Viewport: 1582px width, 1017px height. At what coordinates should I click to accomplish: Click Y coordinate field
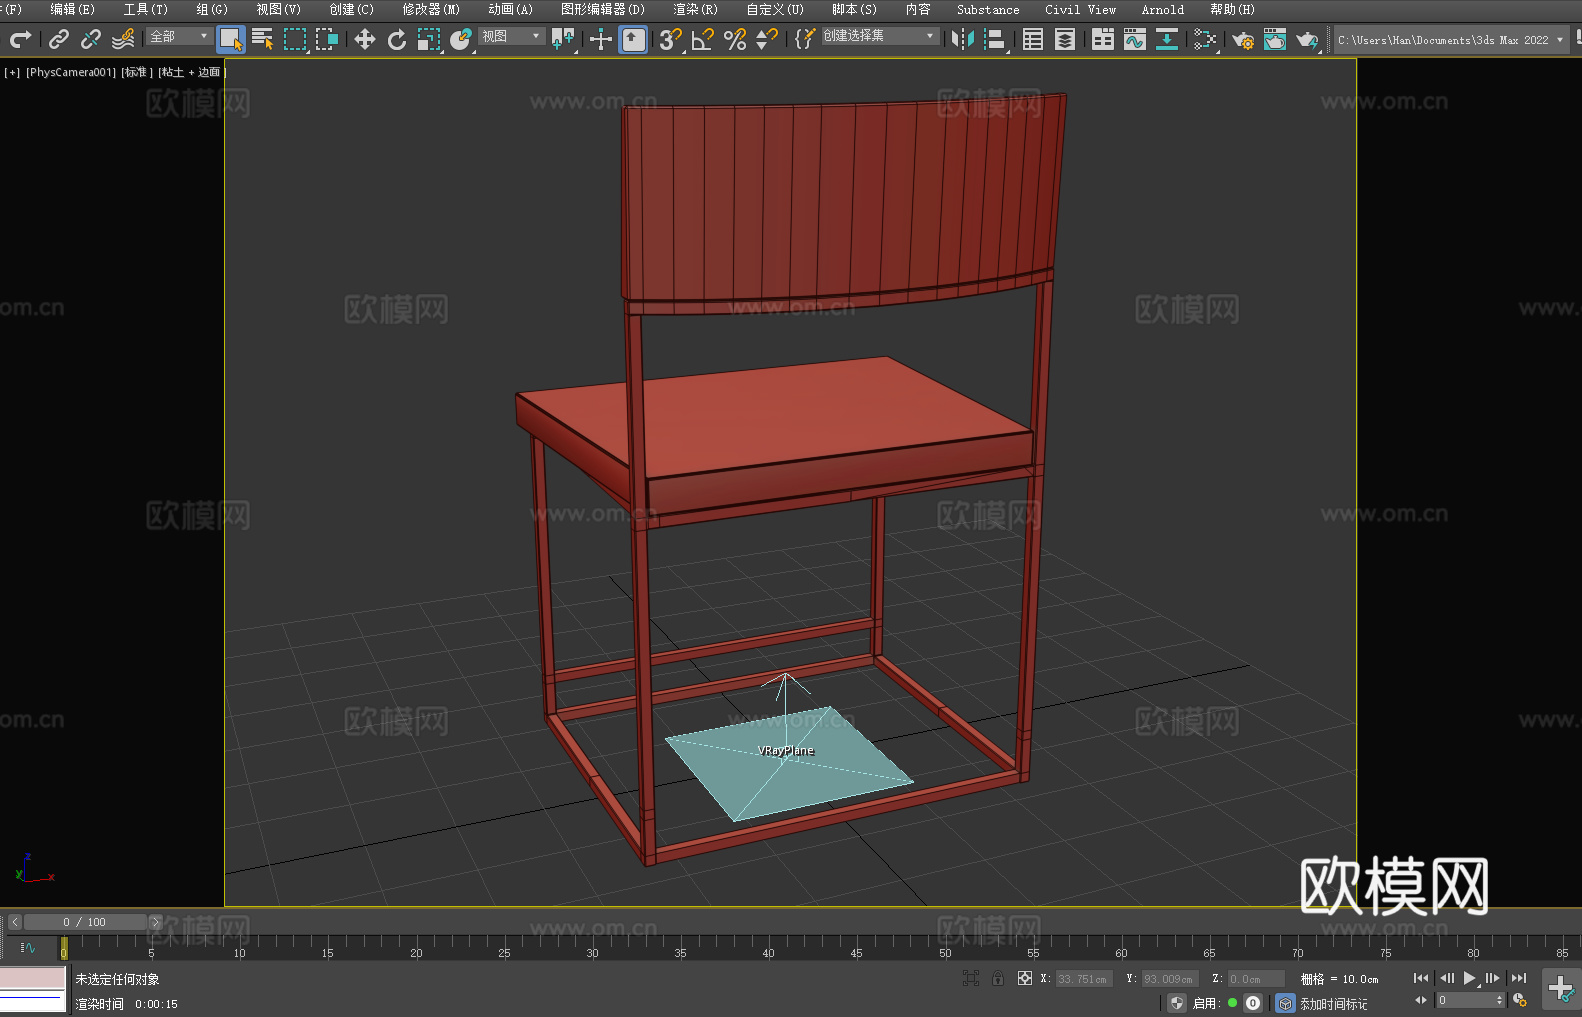pyautogui.click(x=1170, y=979)
